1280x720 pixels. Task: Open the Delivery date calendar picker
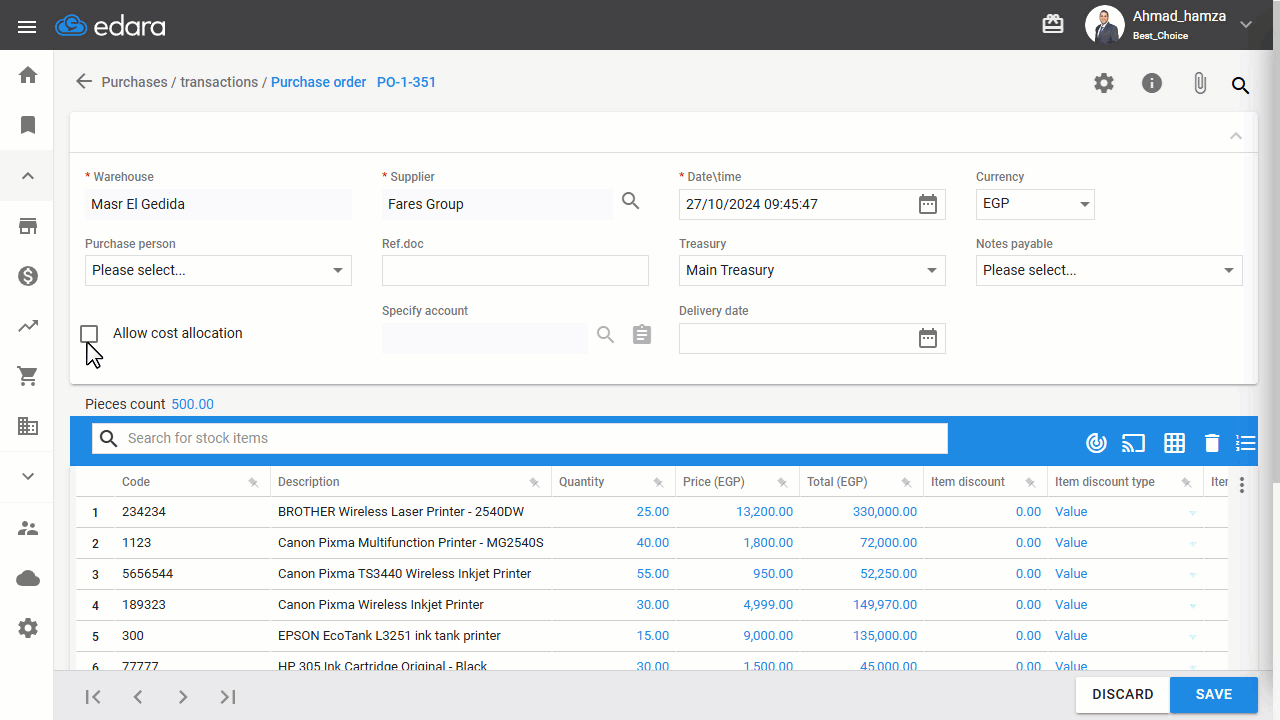(x=928, y=338)
